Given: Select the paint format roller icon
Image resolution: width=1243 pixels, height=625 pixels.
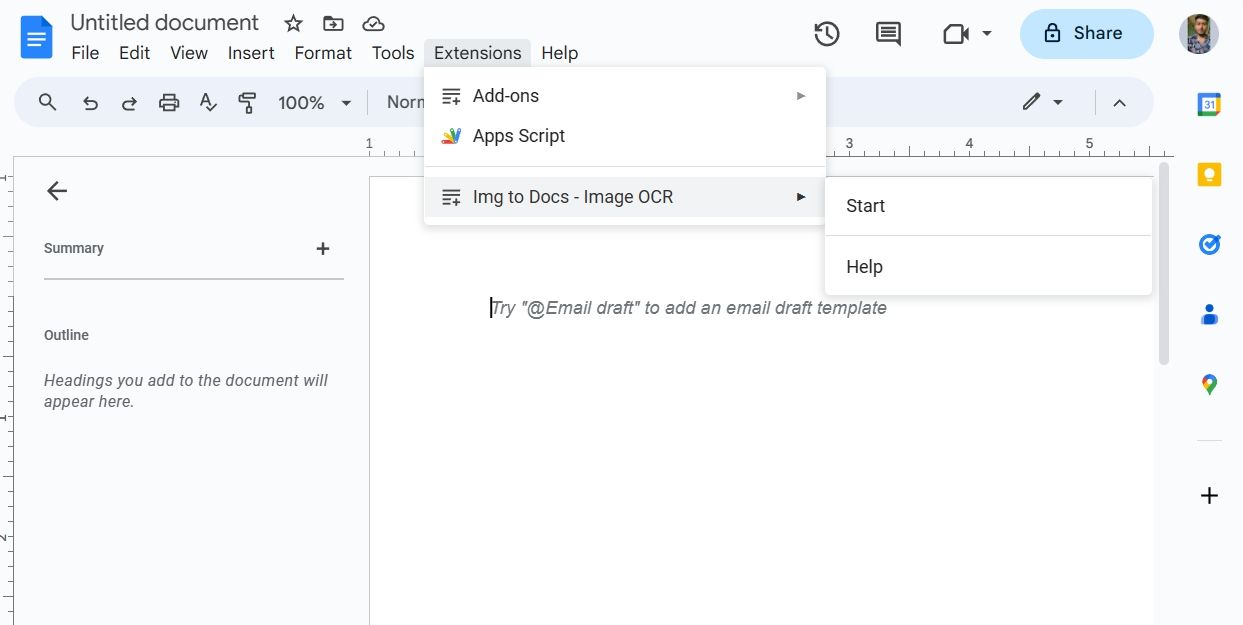Looking at the screenshot, I should pyautogui.click(x=247, y=102).
